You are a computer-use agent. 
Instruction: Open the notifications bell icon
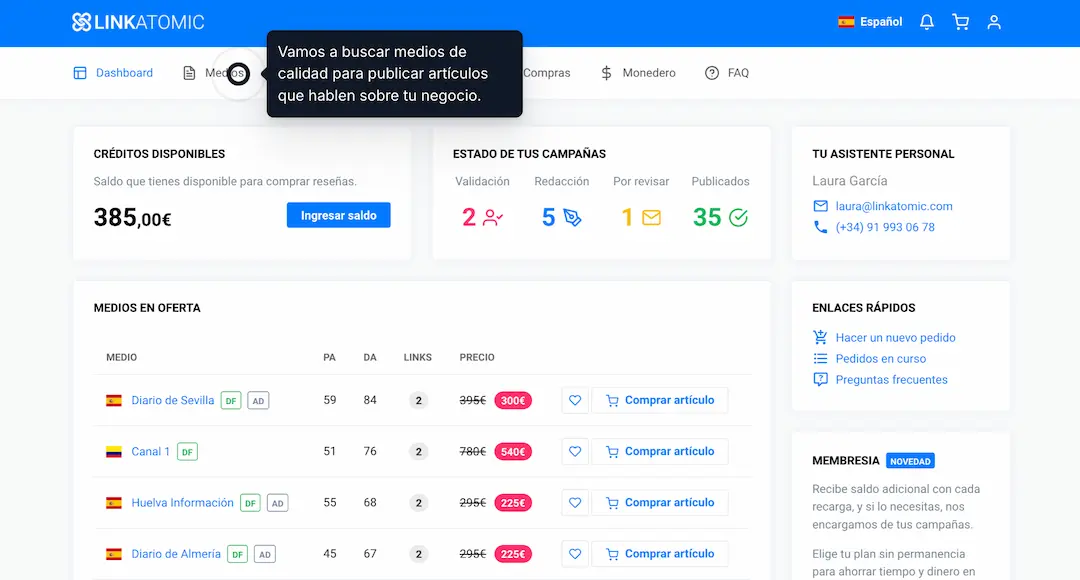click(x=927, y=22)
